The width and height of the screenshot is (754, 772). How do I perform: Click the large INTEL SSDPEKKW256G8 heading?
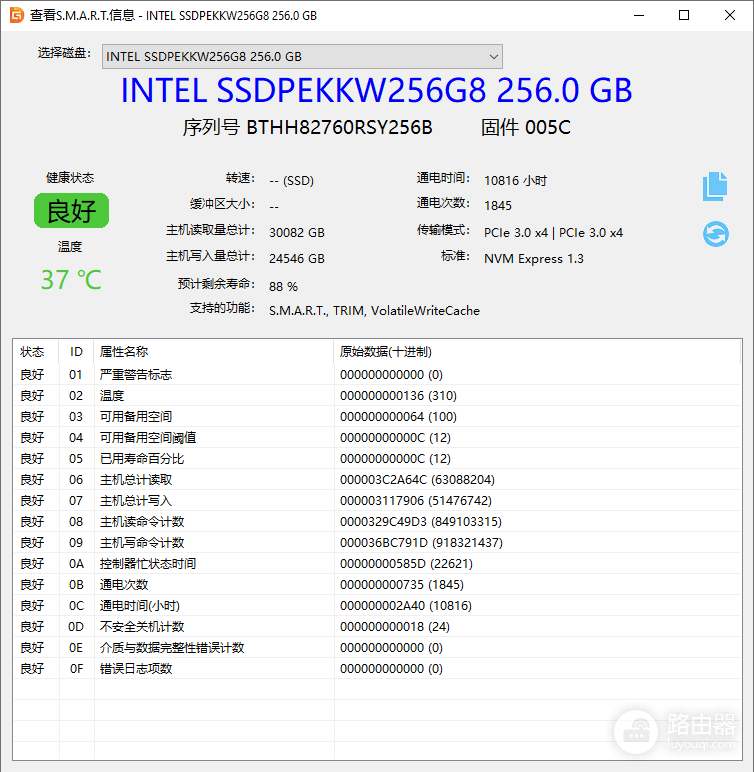click(x=377, y=91)
